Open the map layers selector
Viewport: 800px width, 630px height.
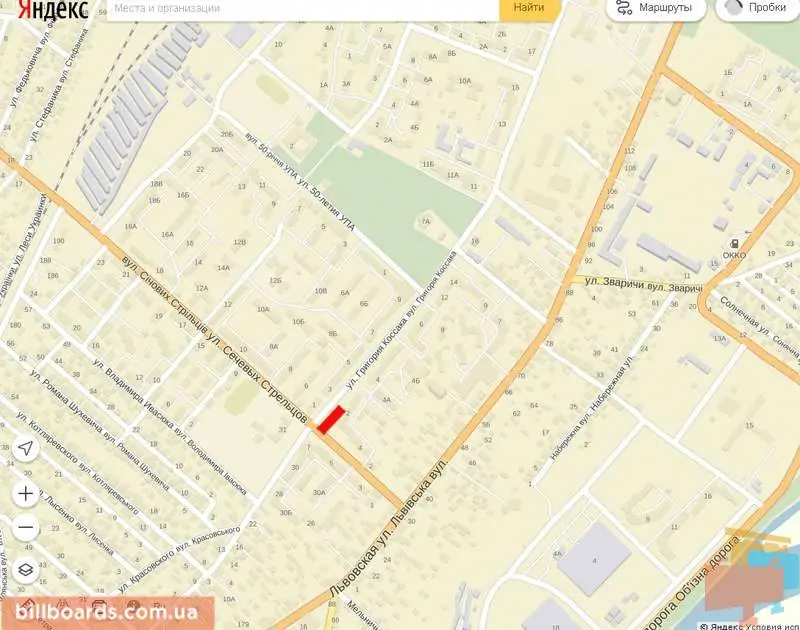pyautogui.click(x=26, y=569)
